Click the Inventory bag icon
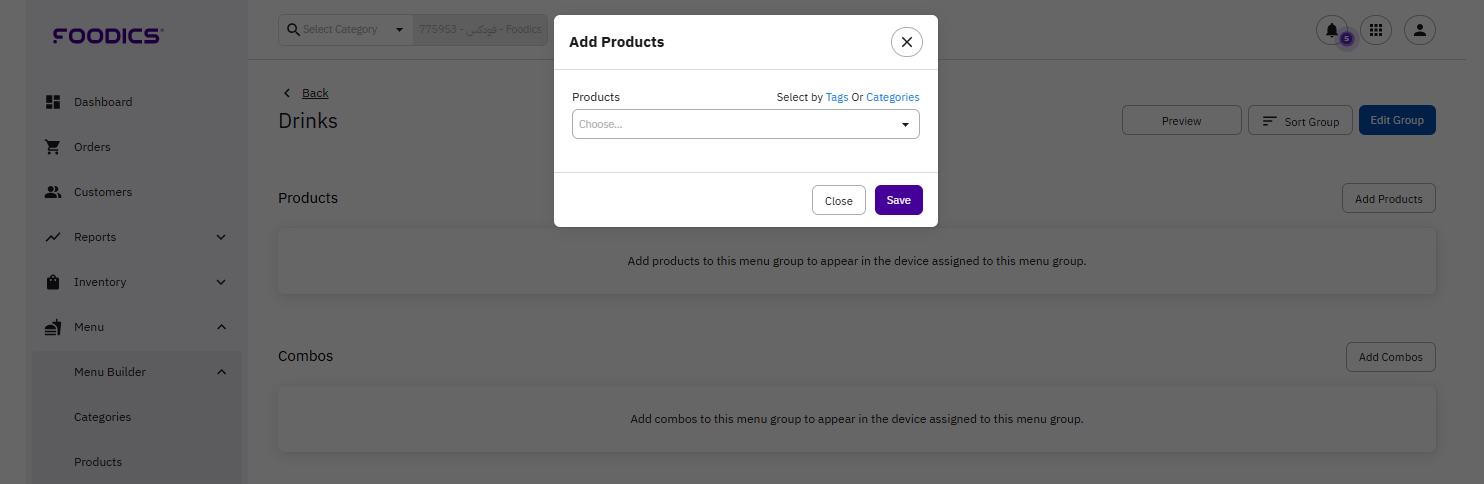This screenshot has width=1484, height=484. click(x=53, y=282)
